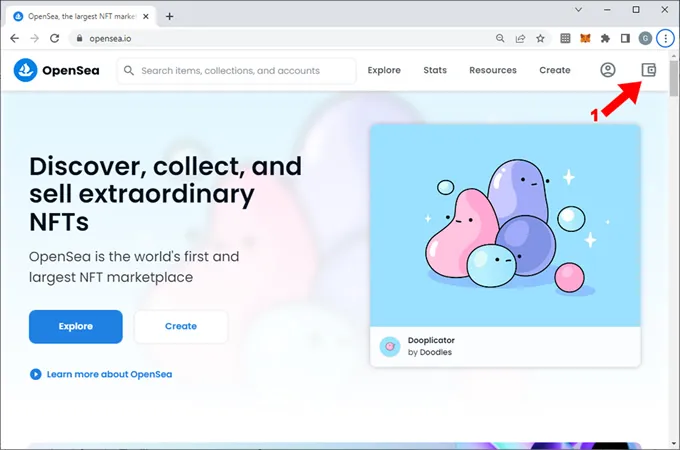680x450 pixels.
Task: Toggle the browser side panel
Action: pos(625,38)
